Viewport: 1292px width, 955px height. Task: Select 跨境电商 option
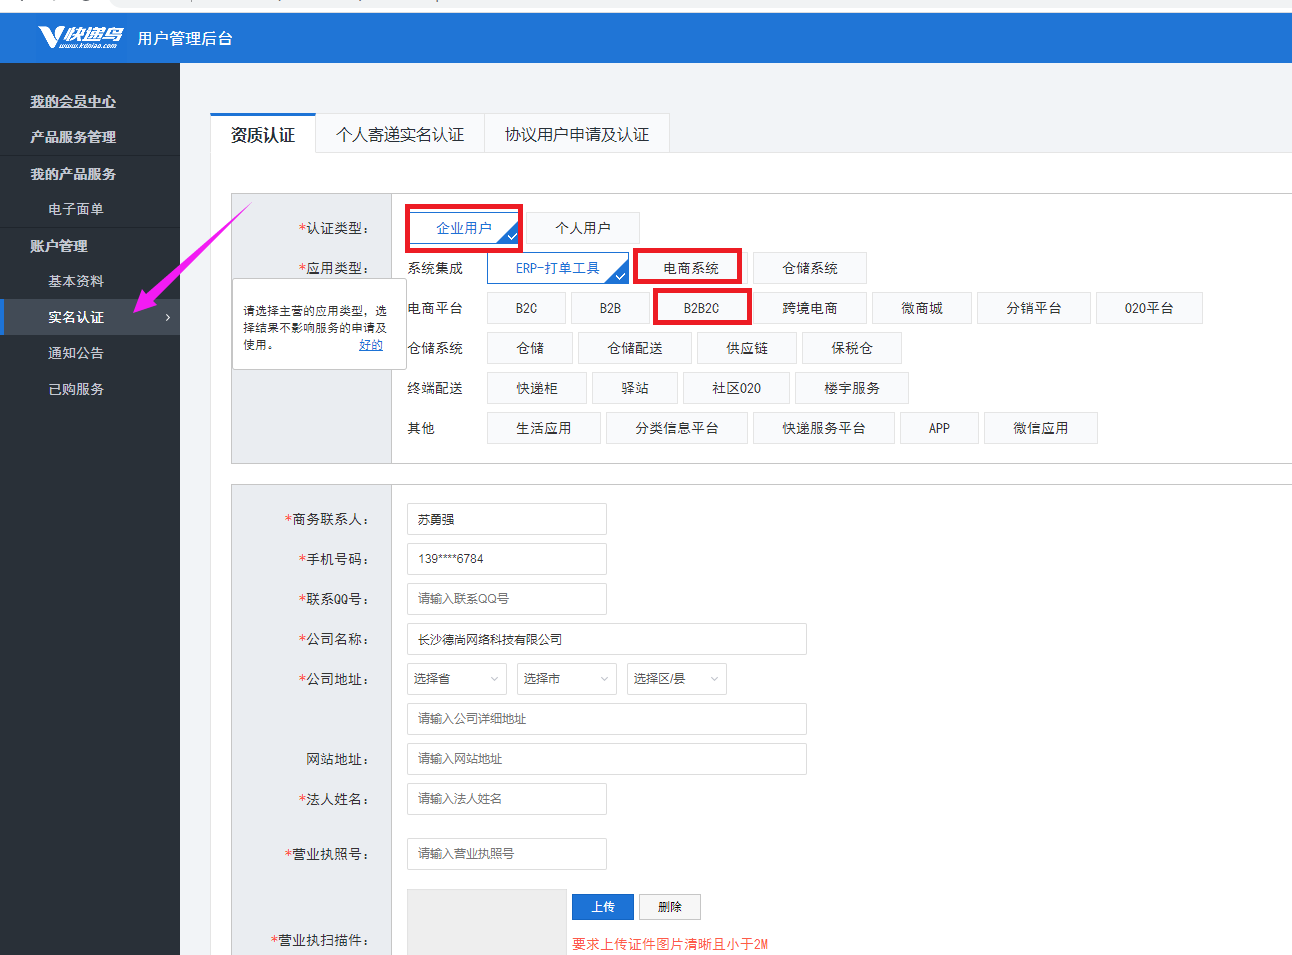tap(810, 308)
